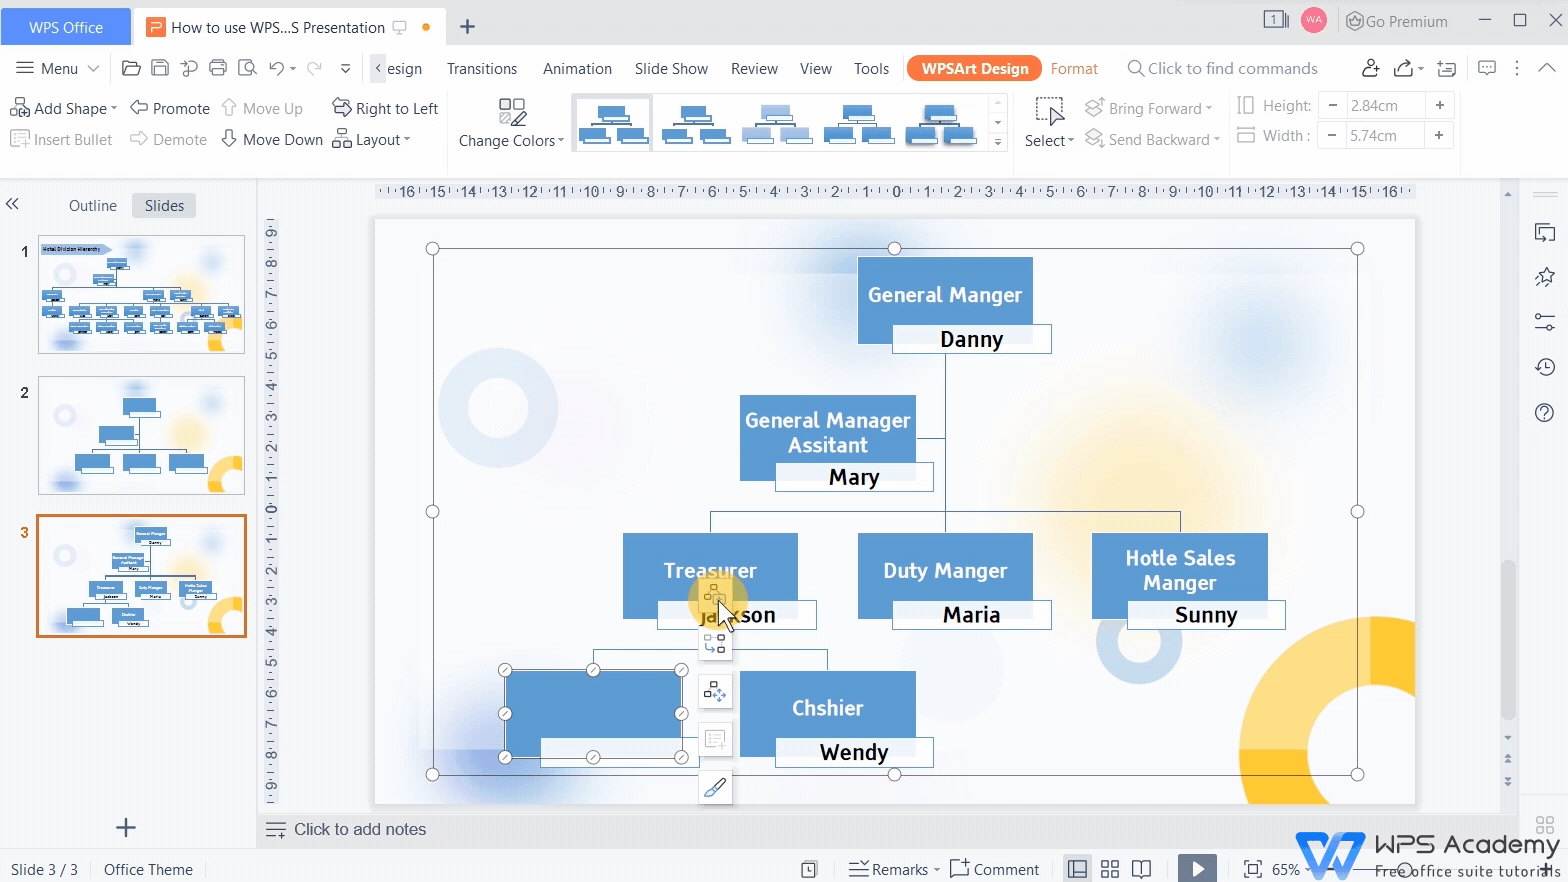This screenshot has width=1568, height=882.
Task: Click floating Add Shape icon near Jackson
Action: [714, 597]
